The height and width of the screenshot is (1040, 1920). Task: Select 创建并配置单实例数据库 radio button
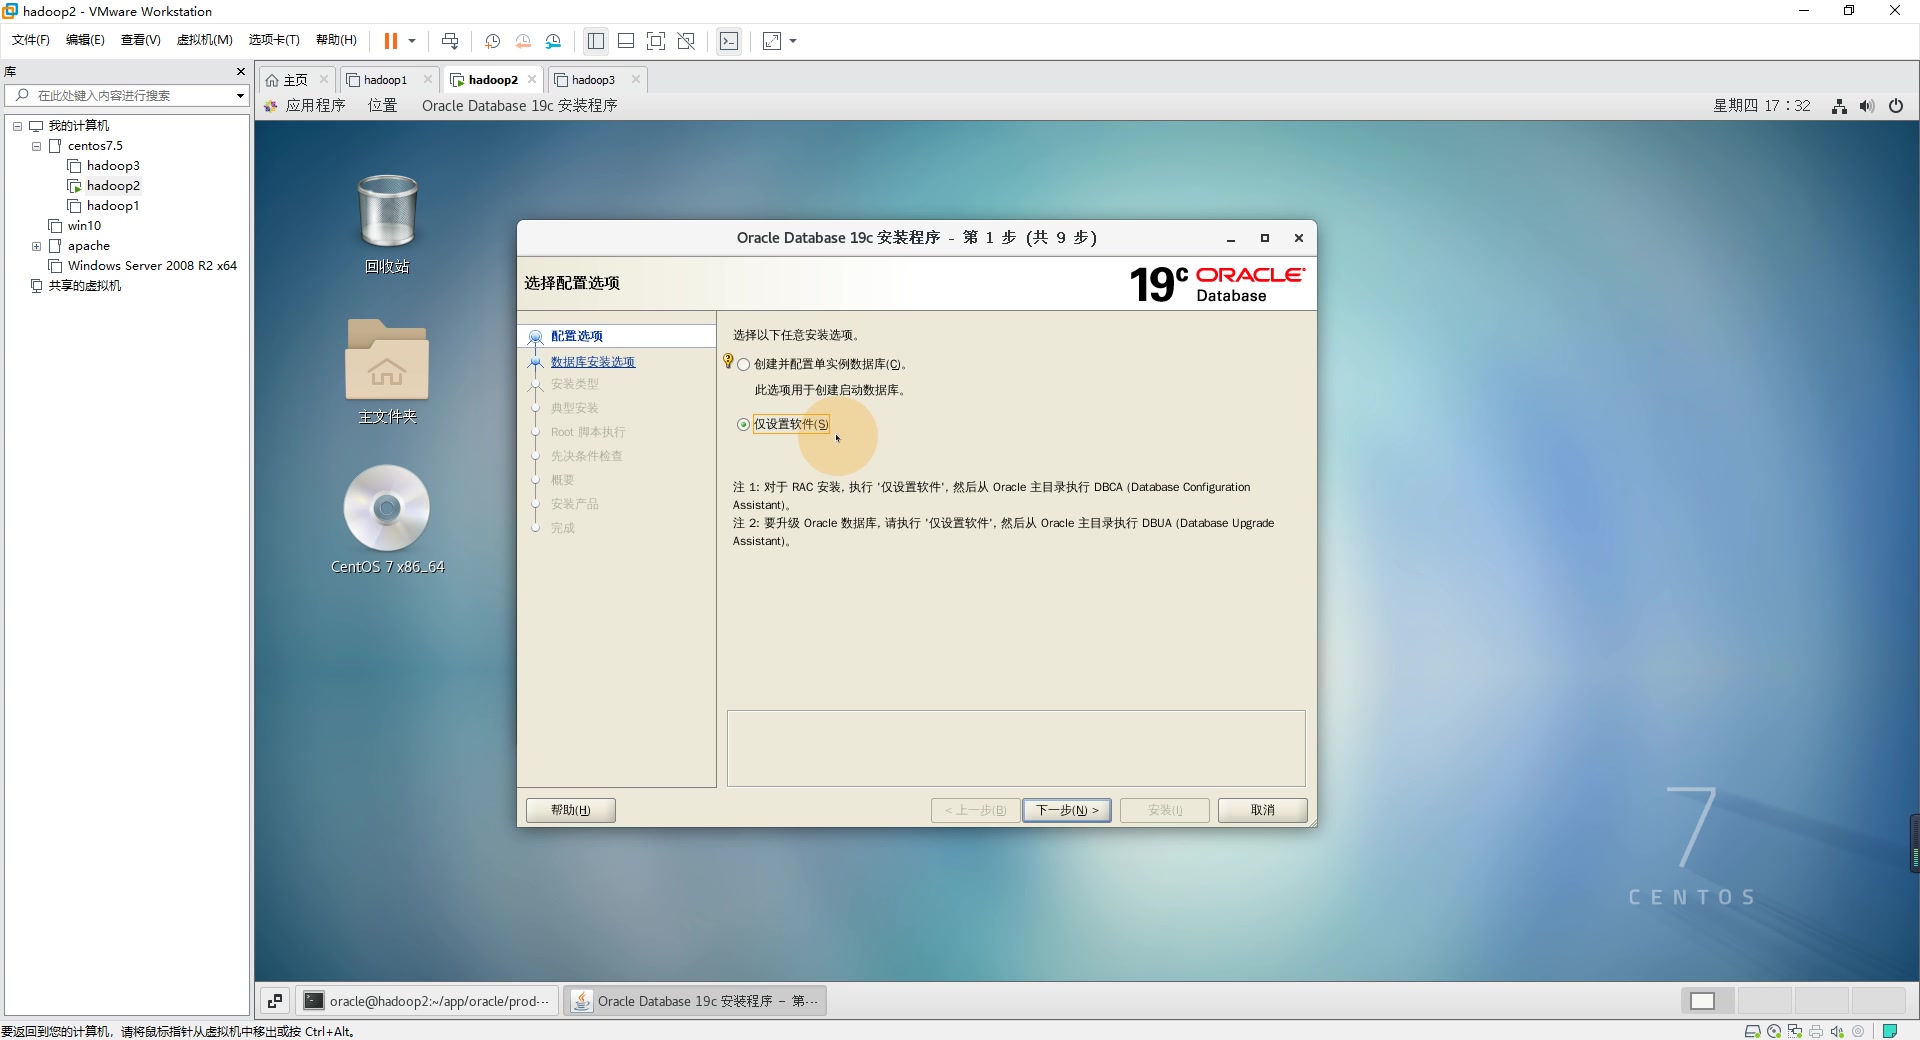pyautogui.click(x=743, y=365)
